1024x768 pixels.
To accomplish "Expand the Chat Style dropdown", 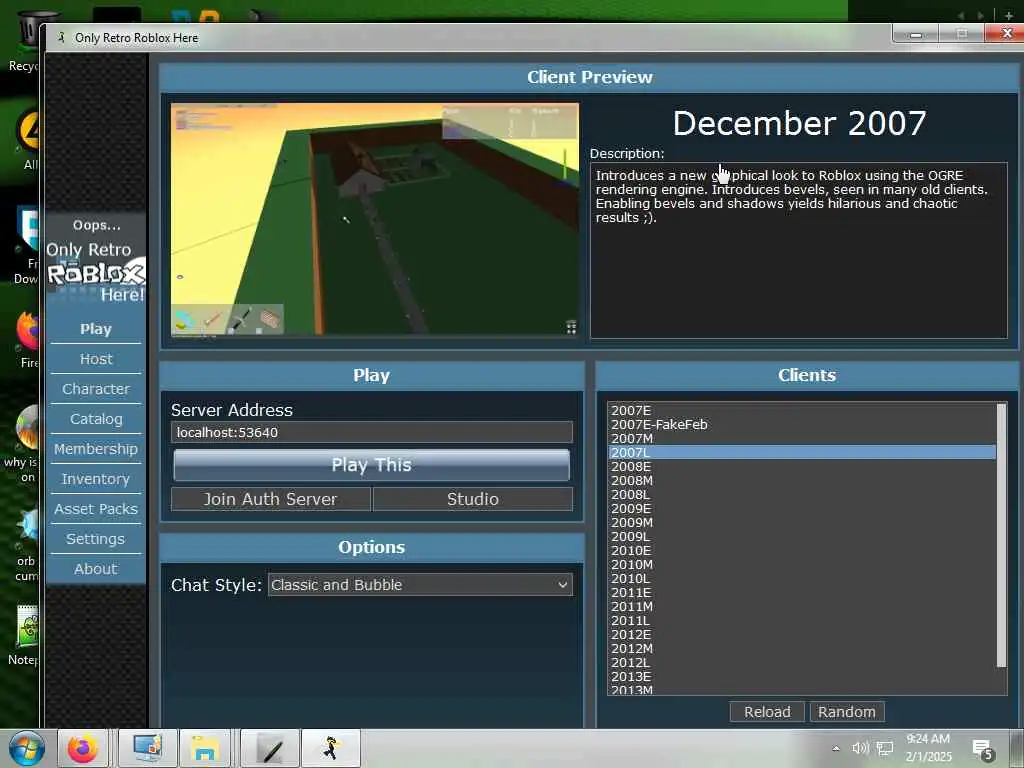I will coord(420,584).
